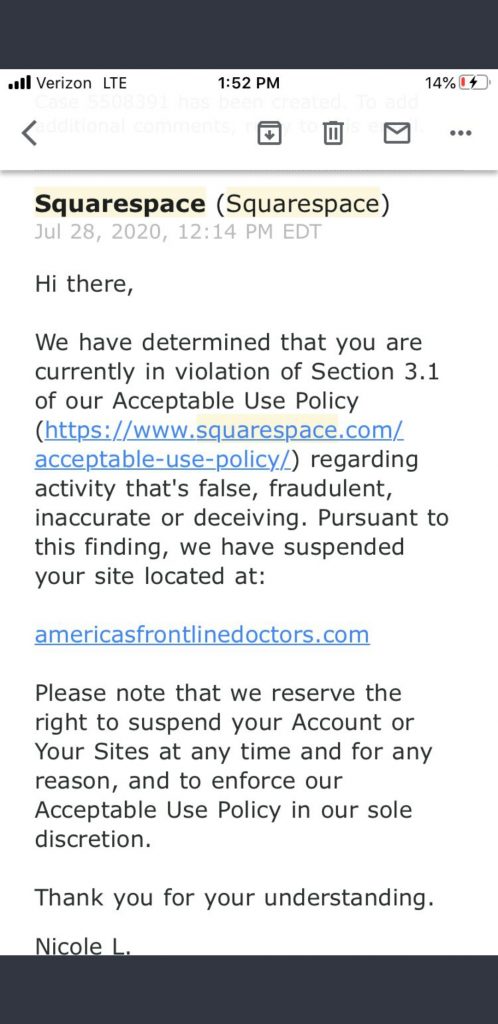Tap the Nicole L. signature

click(83, 946)
